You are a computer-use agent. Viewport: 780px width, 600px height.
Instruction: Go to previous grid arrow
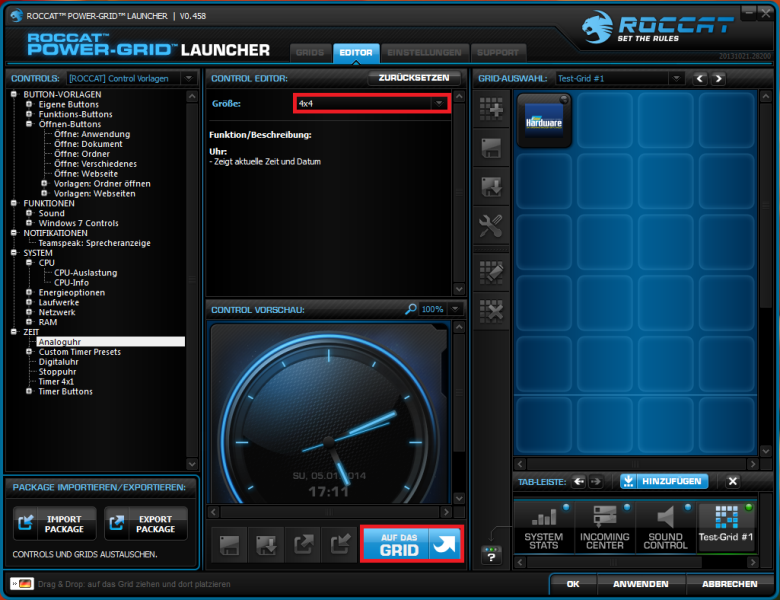click(700, 79)
